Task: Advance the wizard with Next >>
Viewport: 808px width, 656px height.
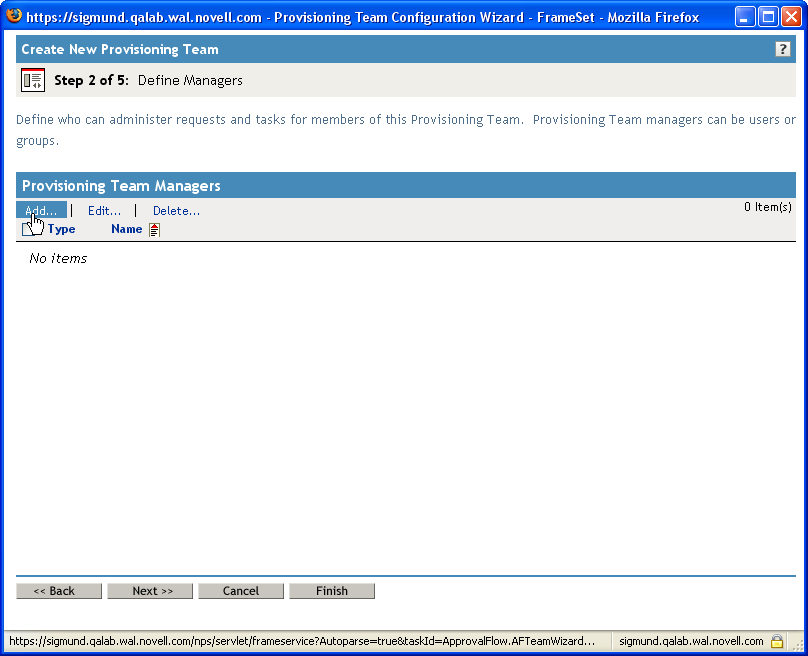Action: [x=150, y=591]
